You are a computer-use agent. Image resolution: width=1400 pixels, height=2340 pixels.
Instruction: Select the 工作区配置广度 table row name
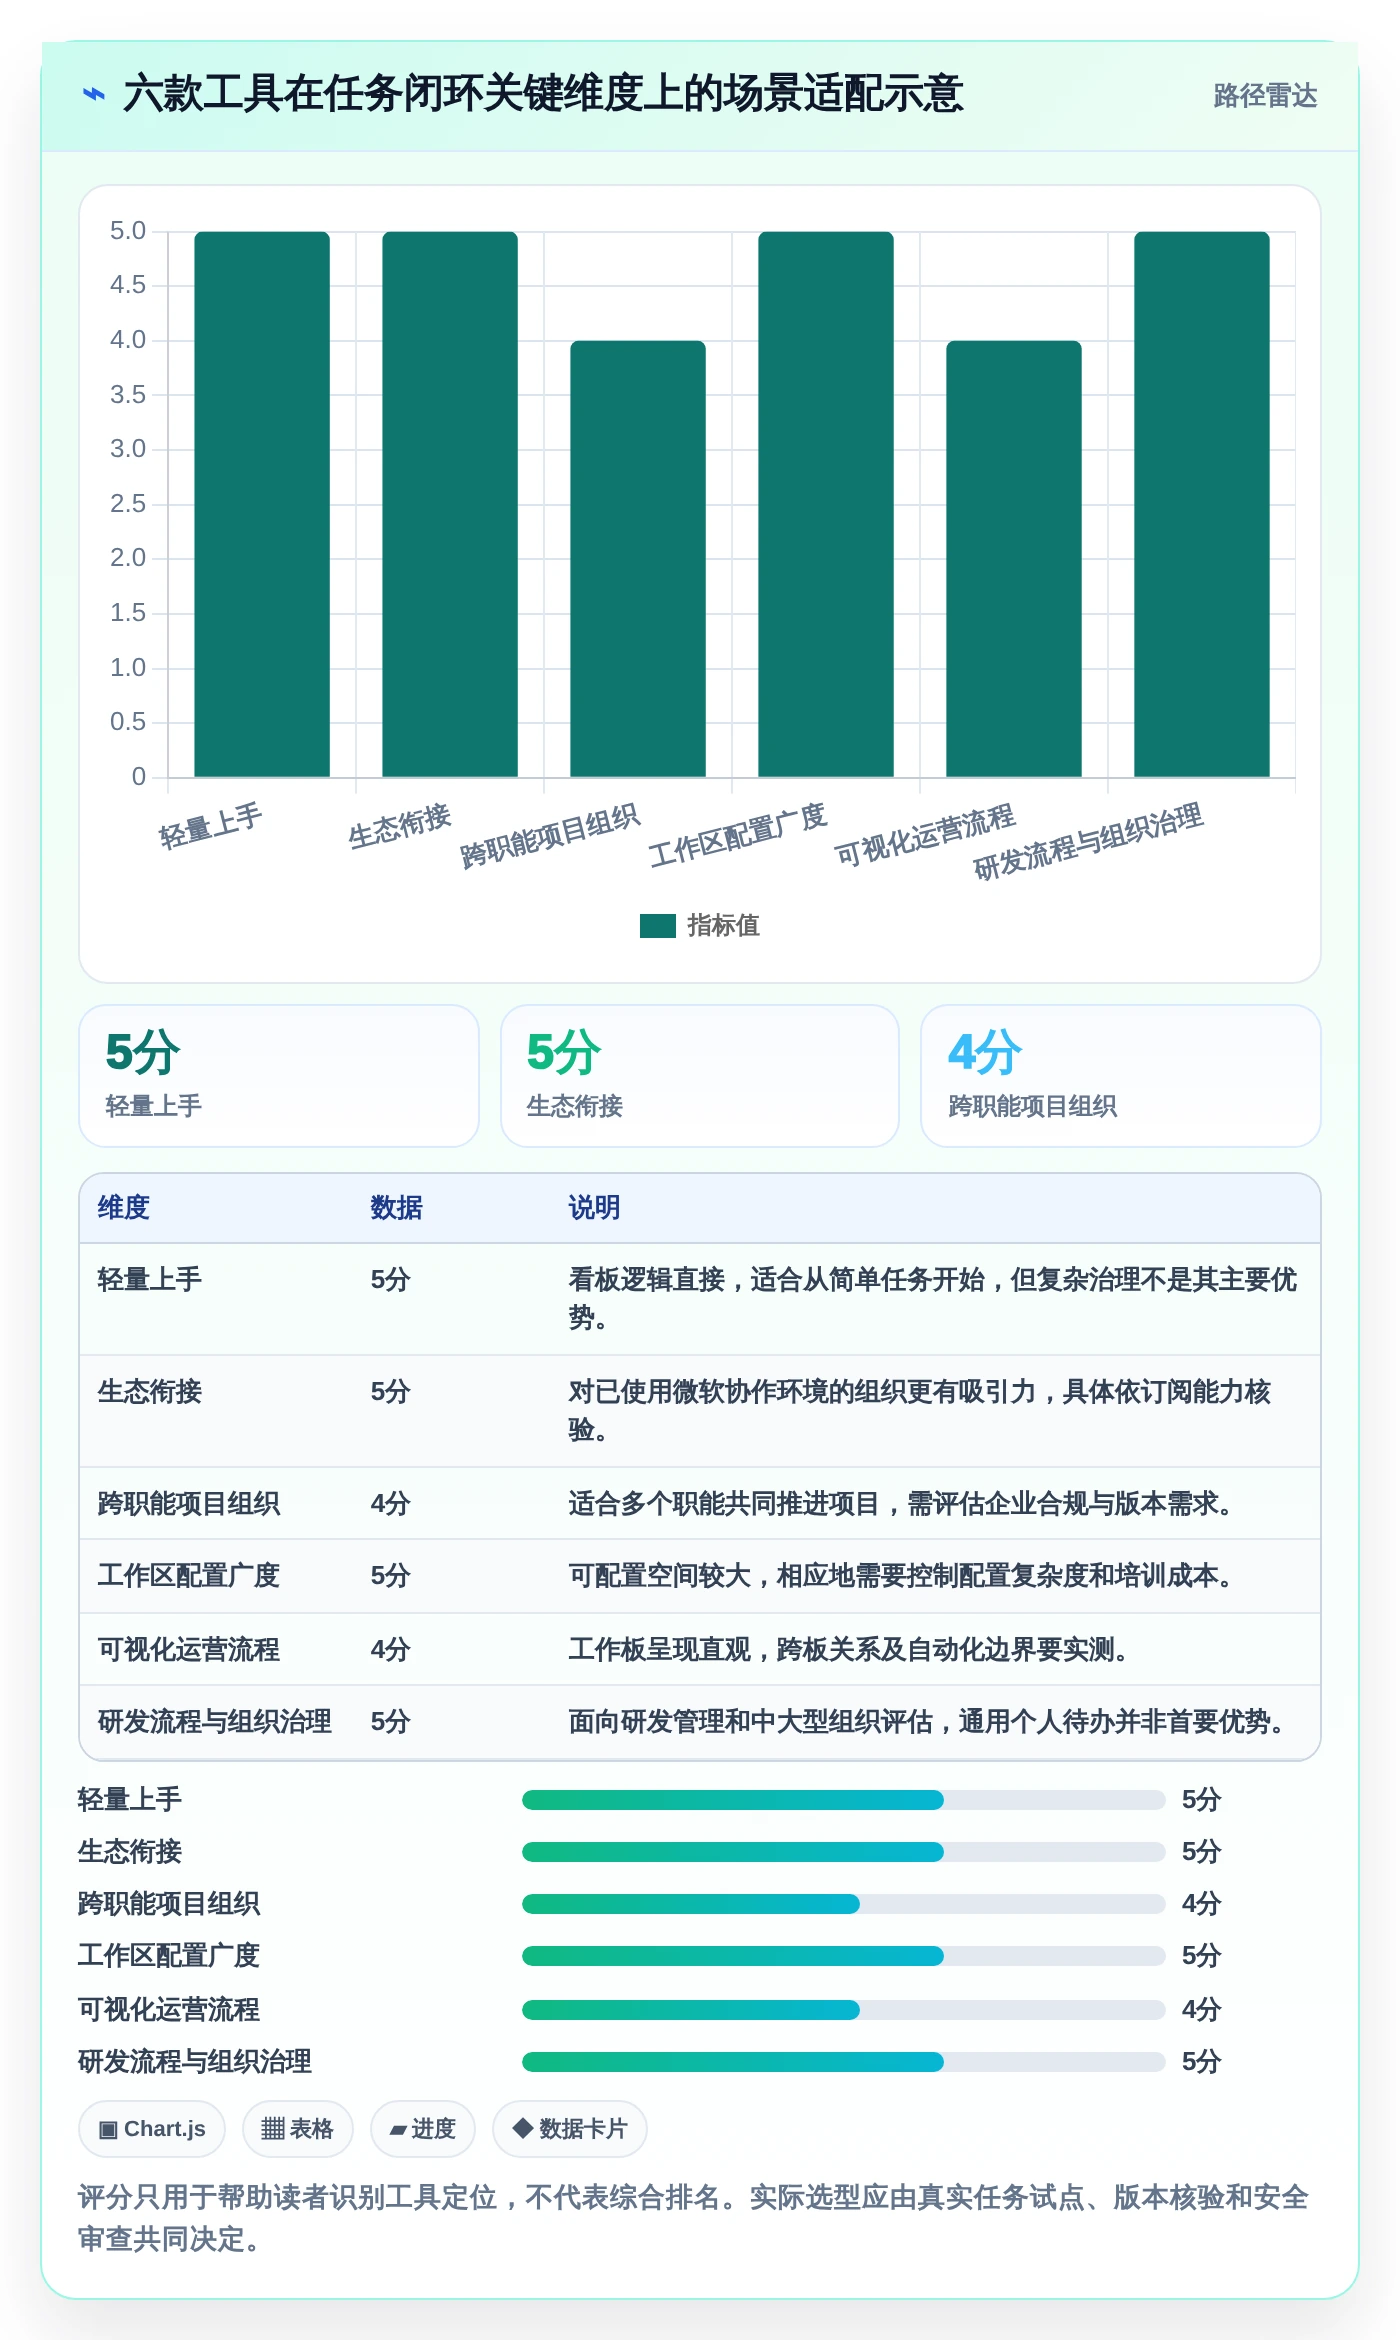pyautogui.click(x=189, y=1576)
